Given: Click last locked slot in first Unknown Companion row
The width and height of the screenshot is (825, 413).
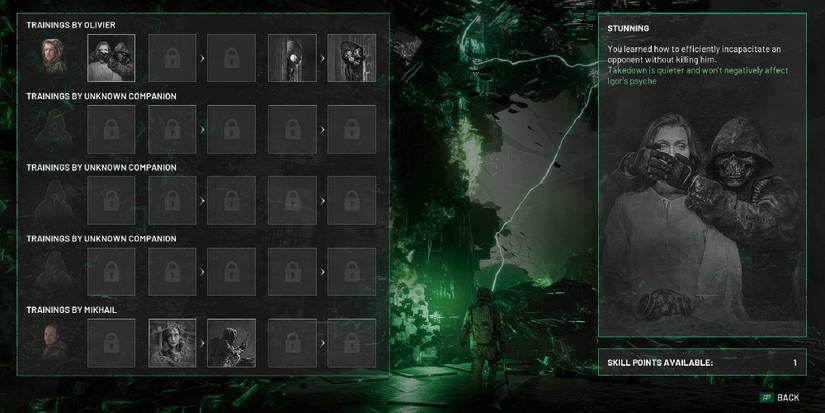Looking at the screenshot, I should (351, 129).
